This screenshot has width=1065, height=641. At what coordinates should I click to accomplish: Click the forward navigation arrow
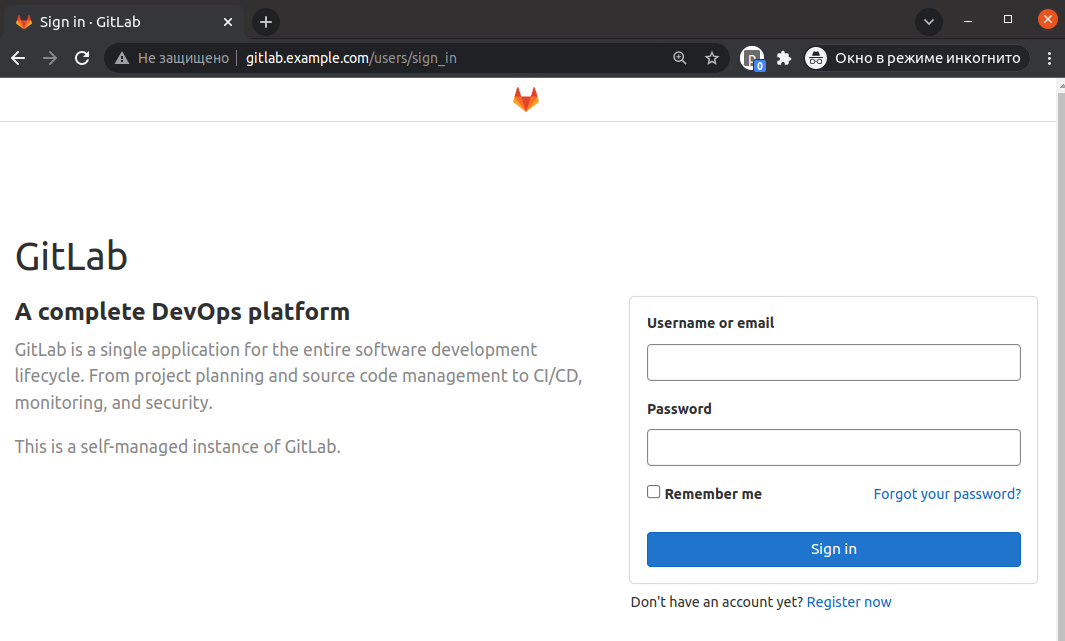50,58
